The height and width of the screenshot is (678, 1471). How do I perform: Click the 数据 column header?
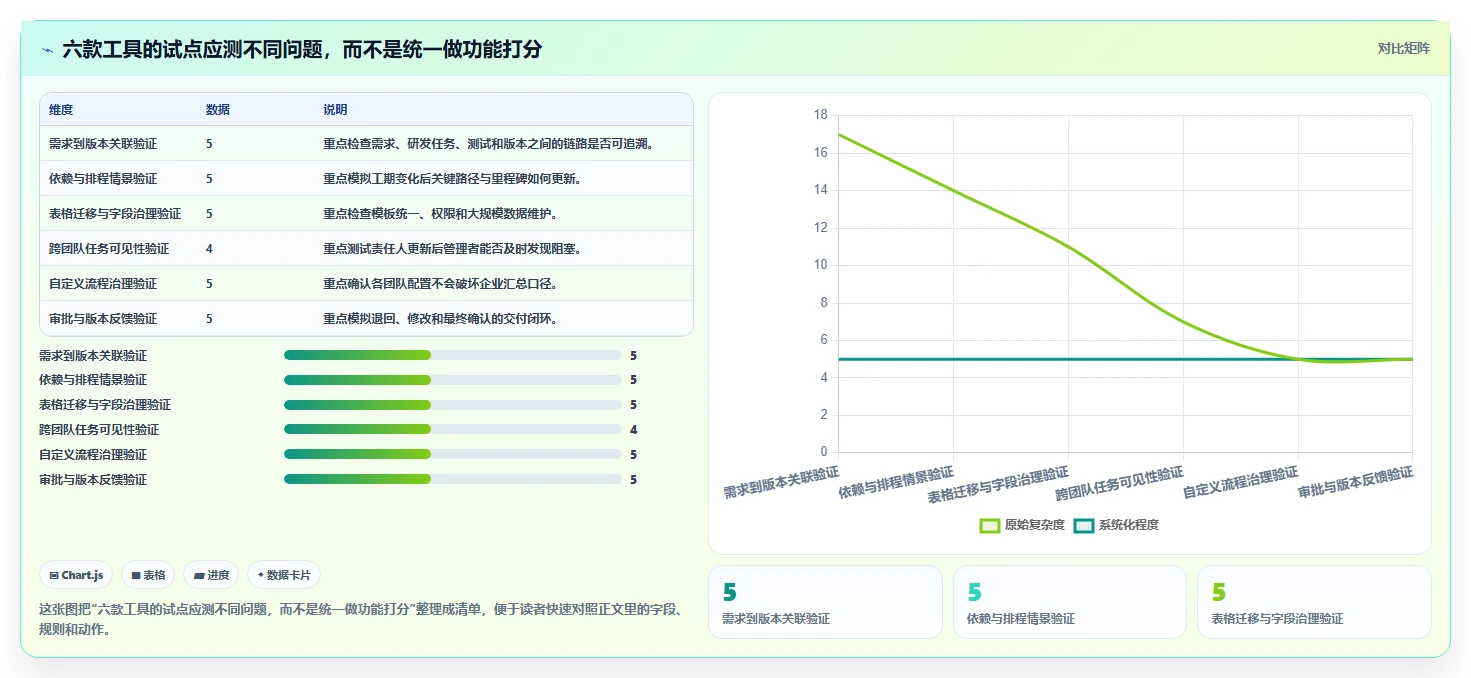(x=218, y=110)
